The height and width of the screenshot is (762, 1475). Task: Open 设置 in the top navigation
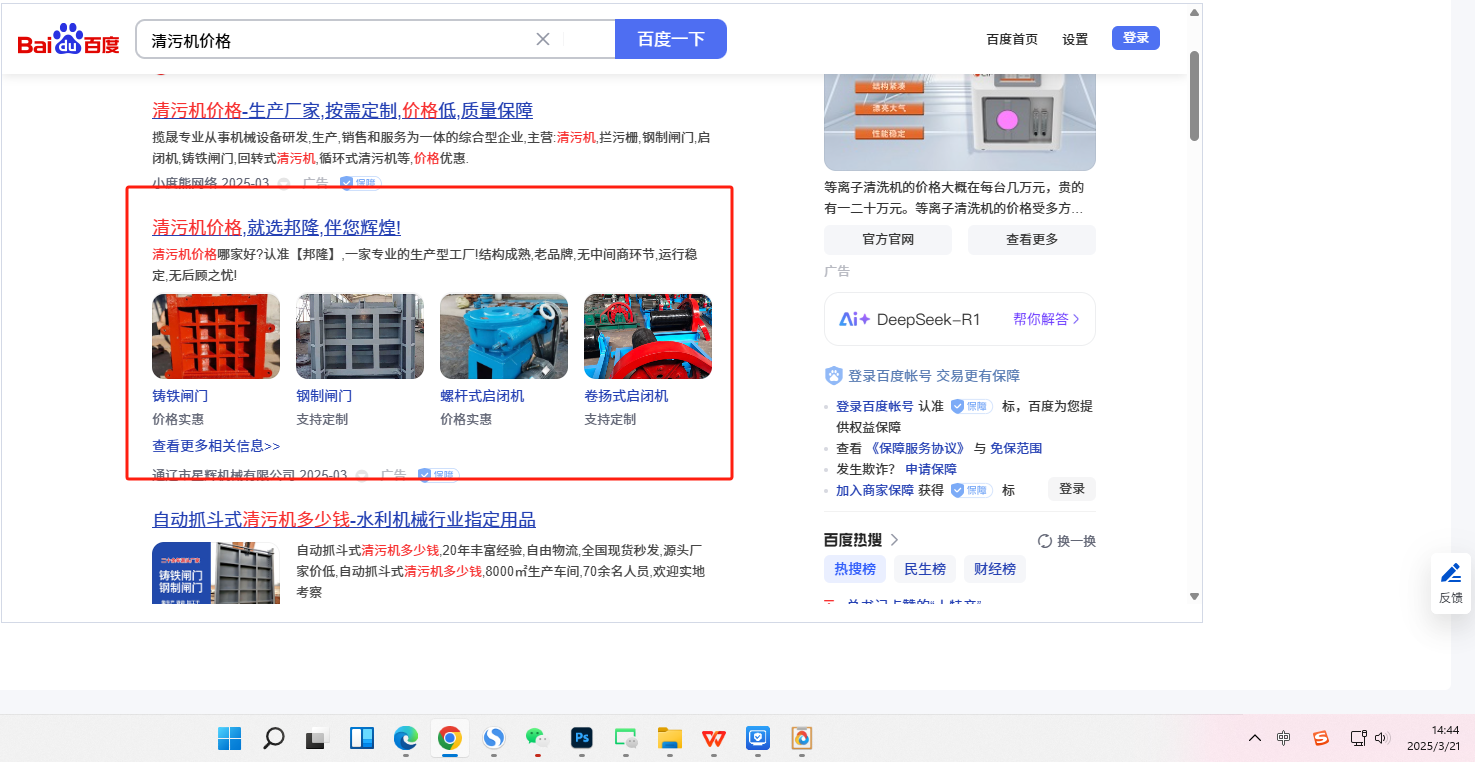tap(1075, 40)
